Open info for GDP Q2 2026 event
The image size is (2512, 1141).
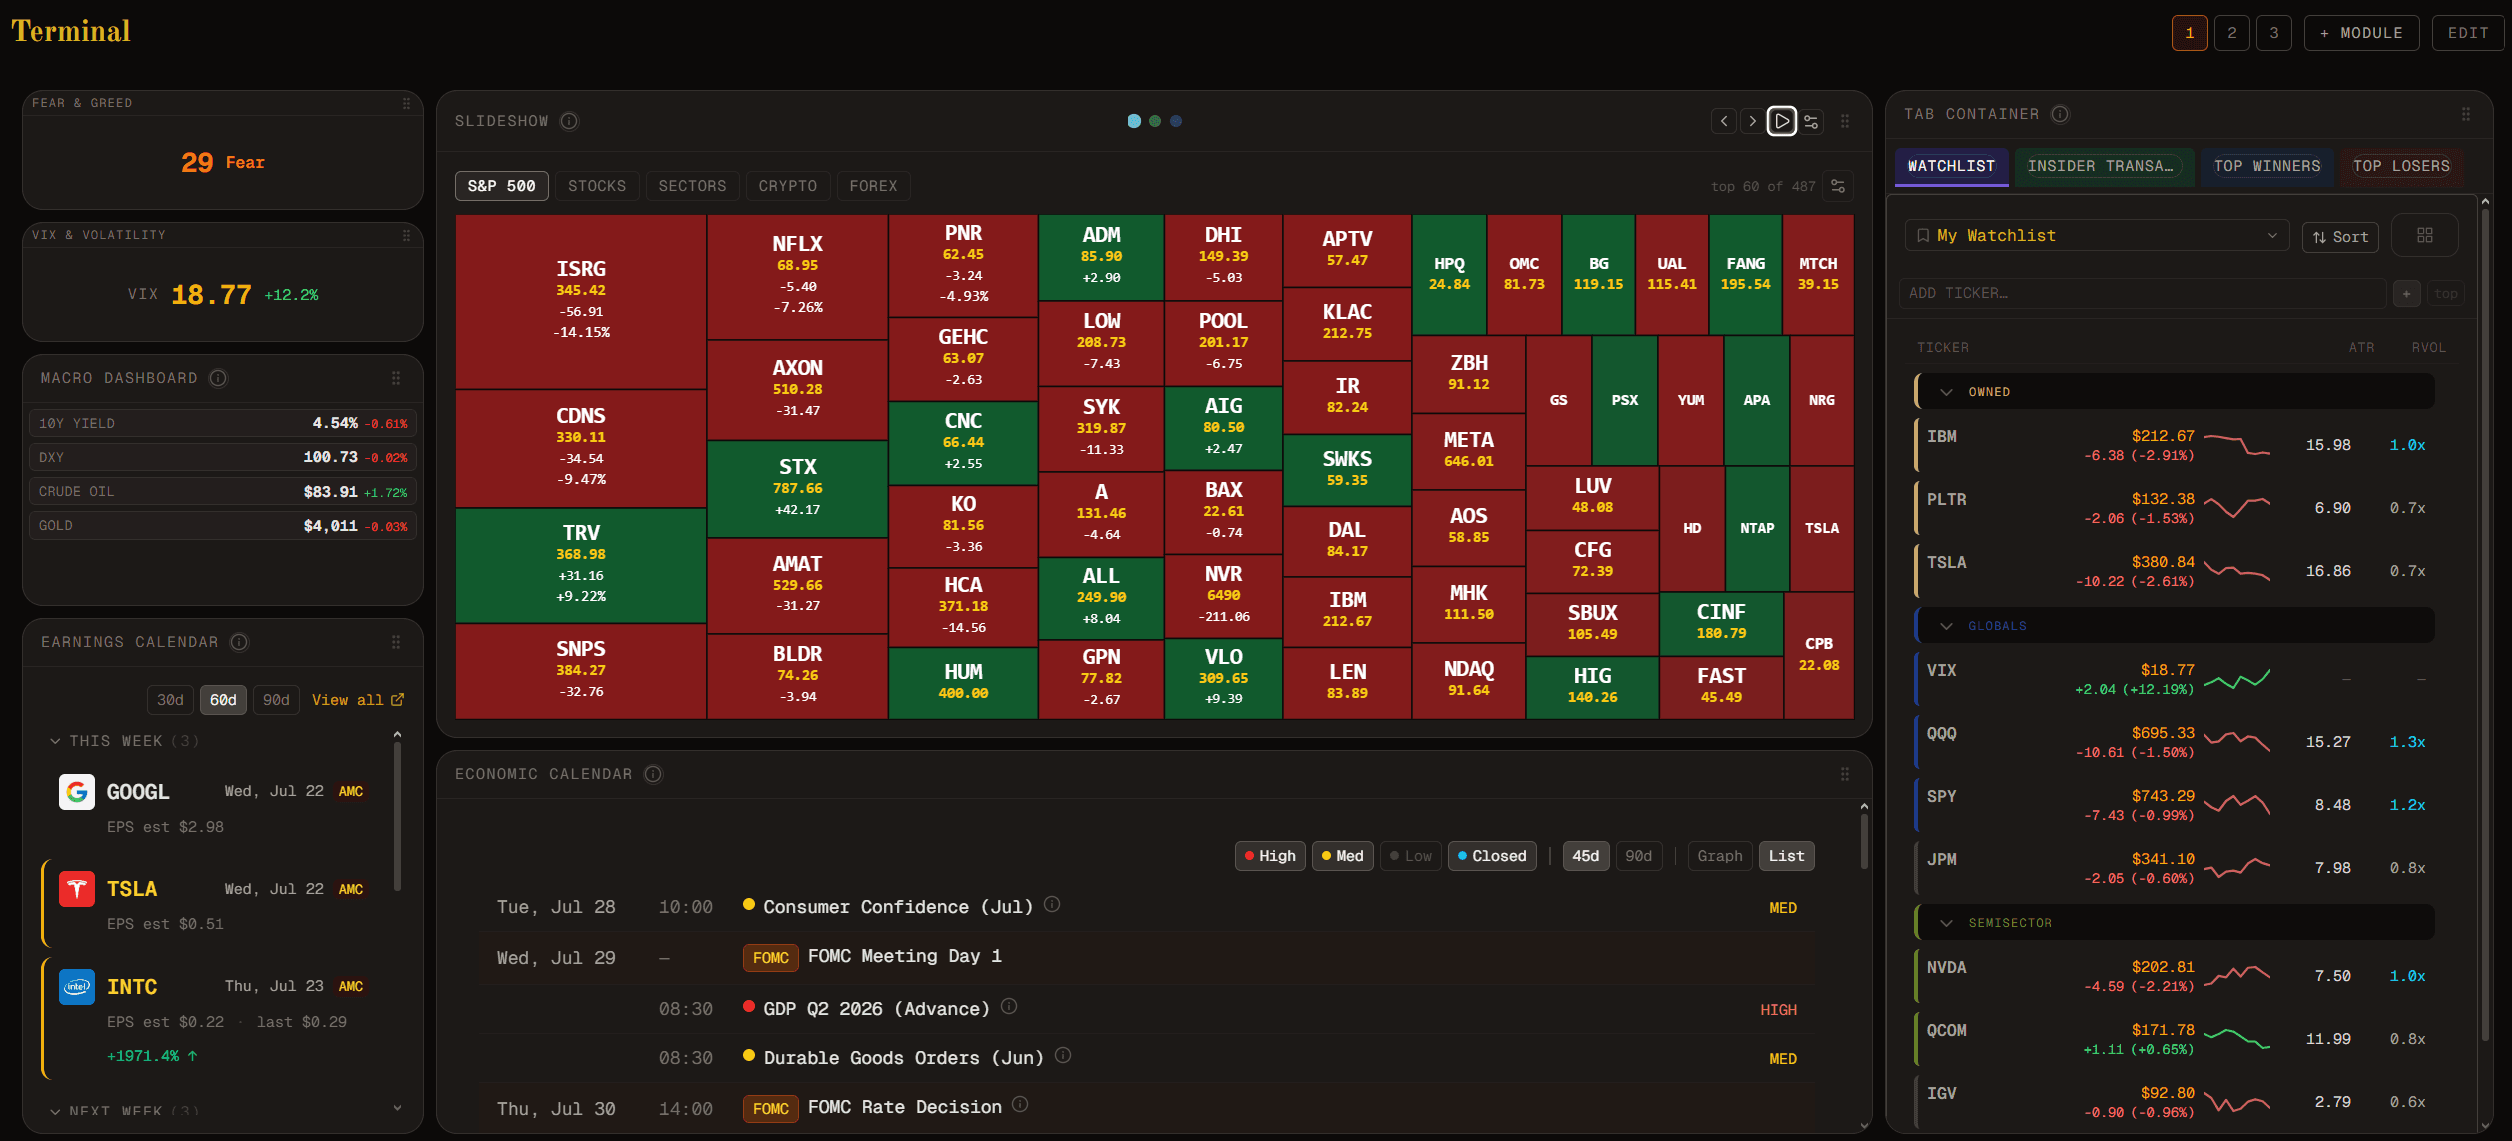[x=1009, y=1006]
